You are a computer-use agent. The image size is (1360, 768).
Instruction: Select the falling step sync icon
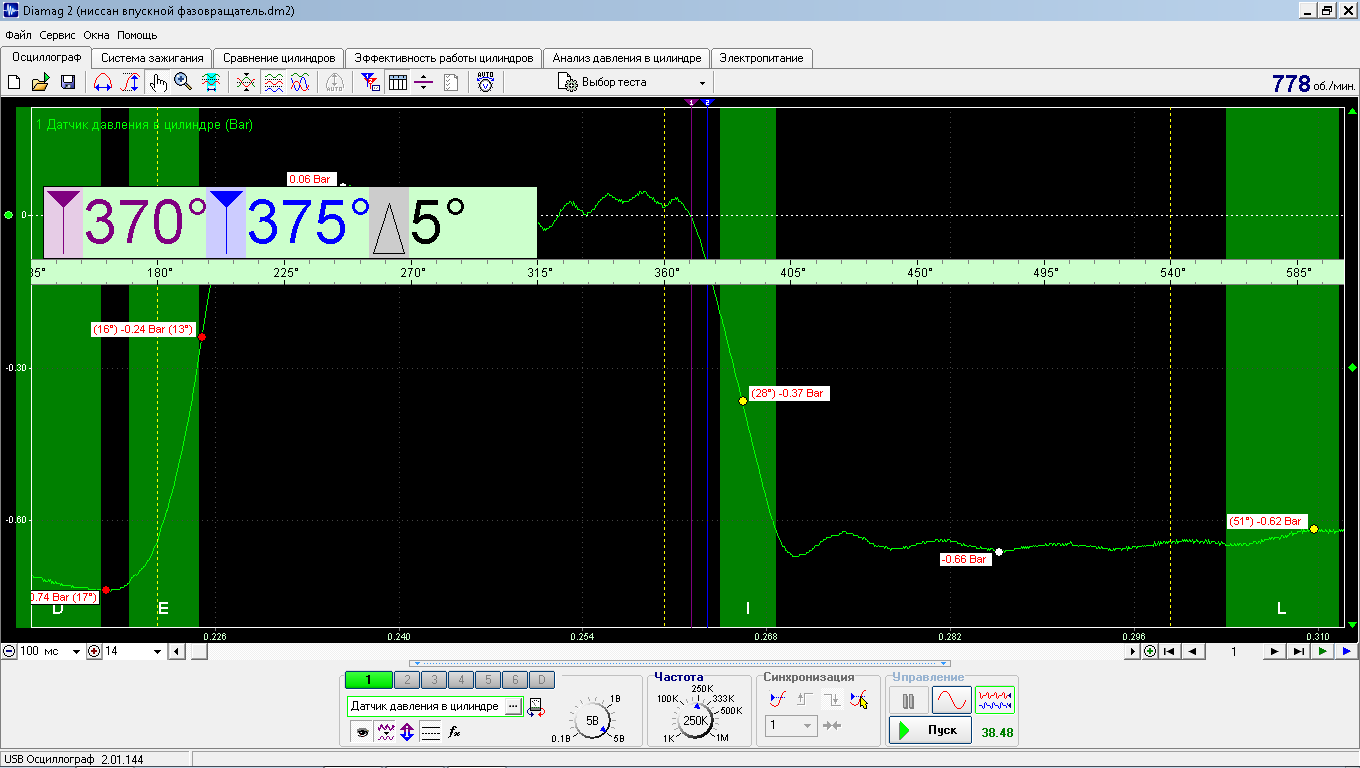832,700
